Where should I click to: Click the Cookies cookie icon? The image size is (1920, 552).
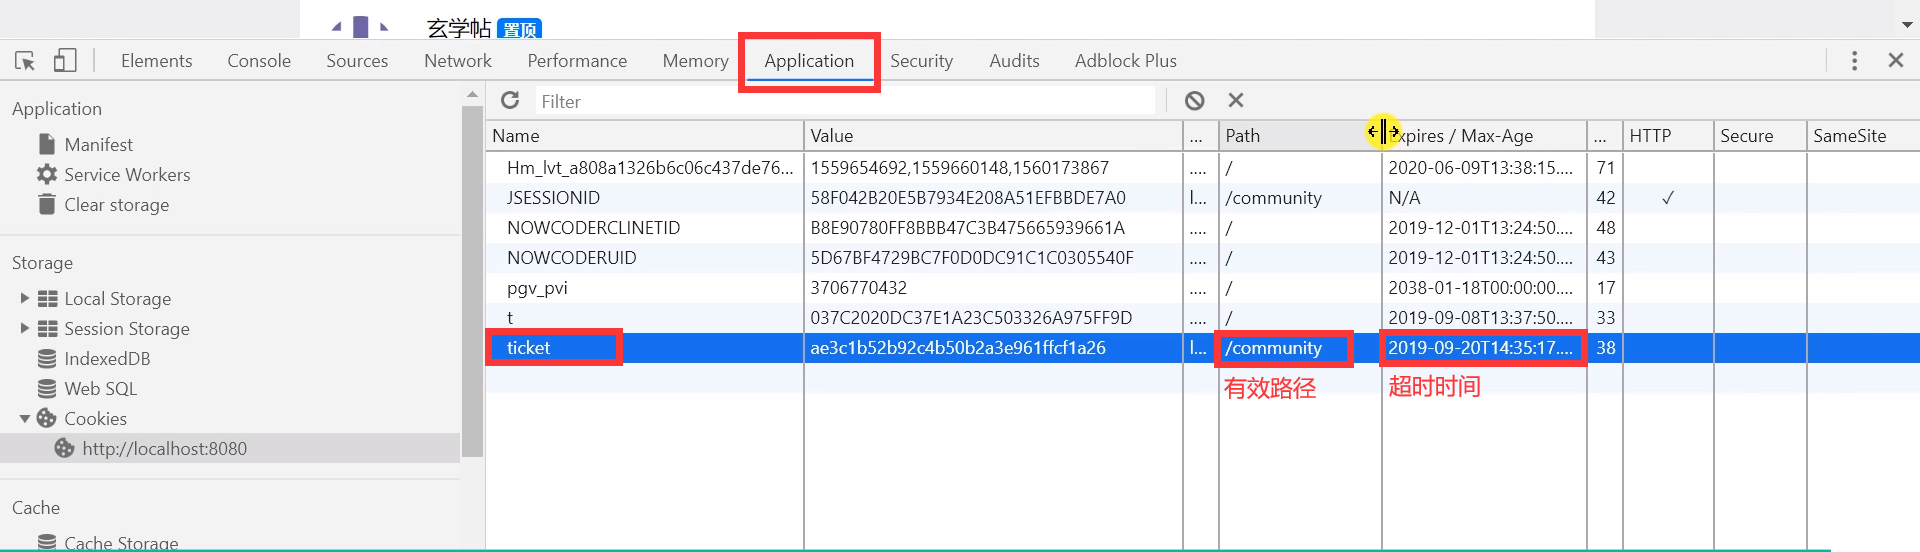click(46, 418)
